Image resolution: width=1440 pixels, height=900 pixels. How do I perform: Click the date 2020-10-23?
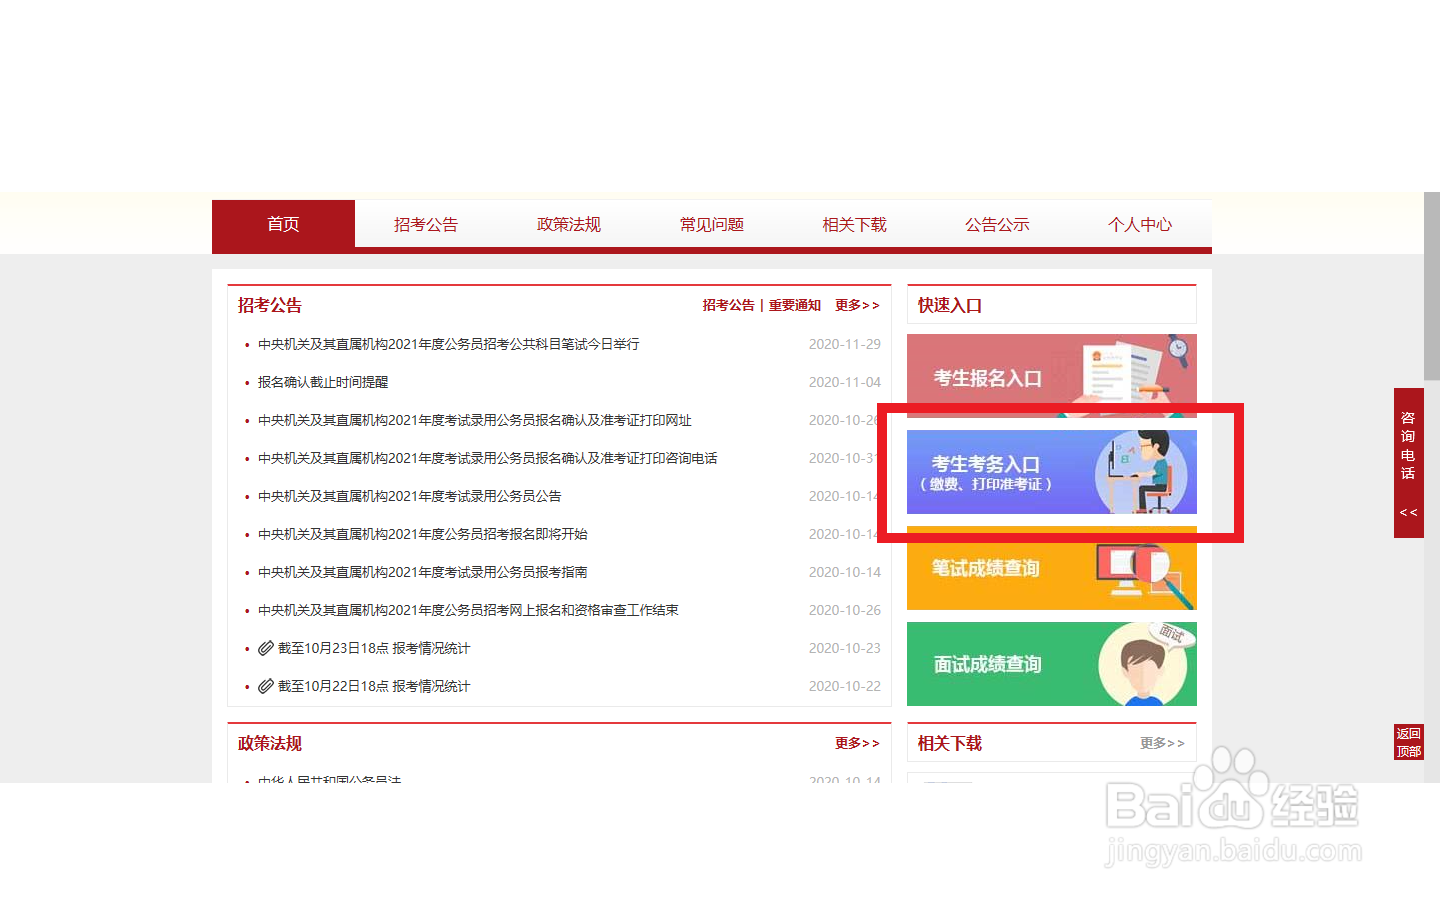click(x=845, y=648)
